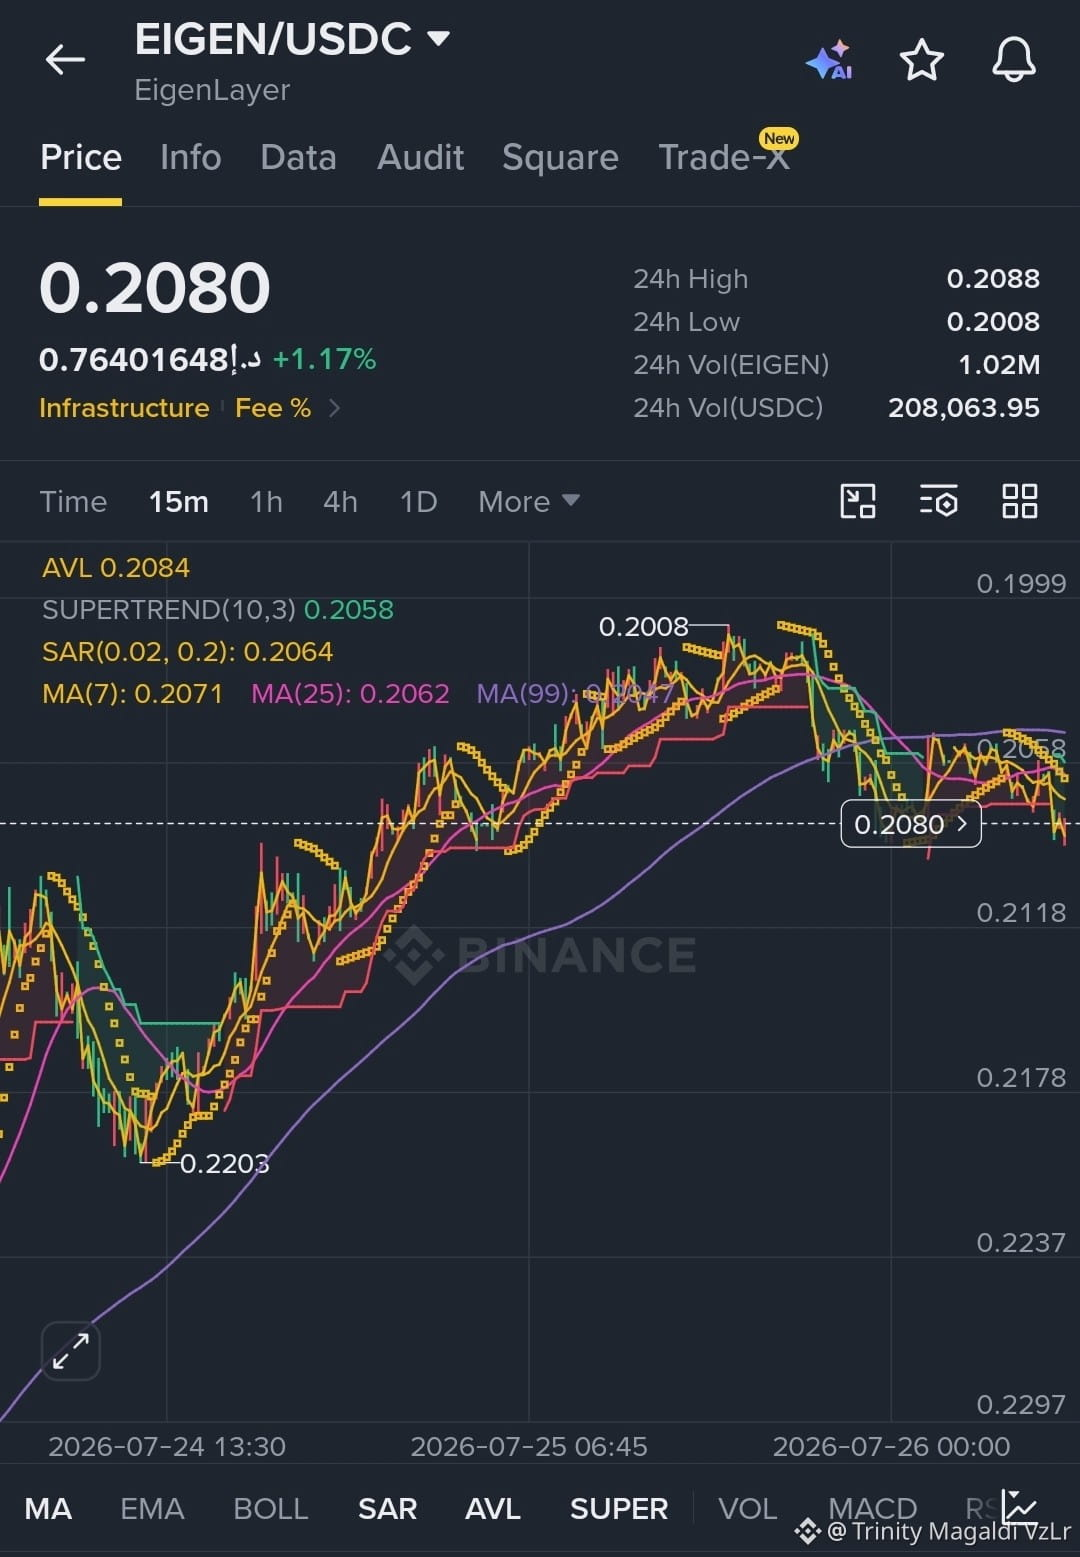Viewport: 1080px width, 1557px height.
Task: Click the 0.2203 chart marker label
Action: tap(225, 1164)
